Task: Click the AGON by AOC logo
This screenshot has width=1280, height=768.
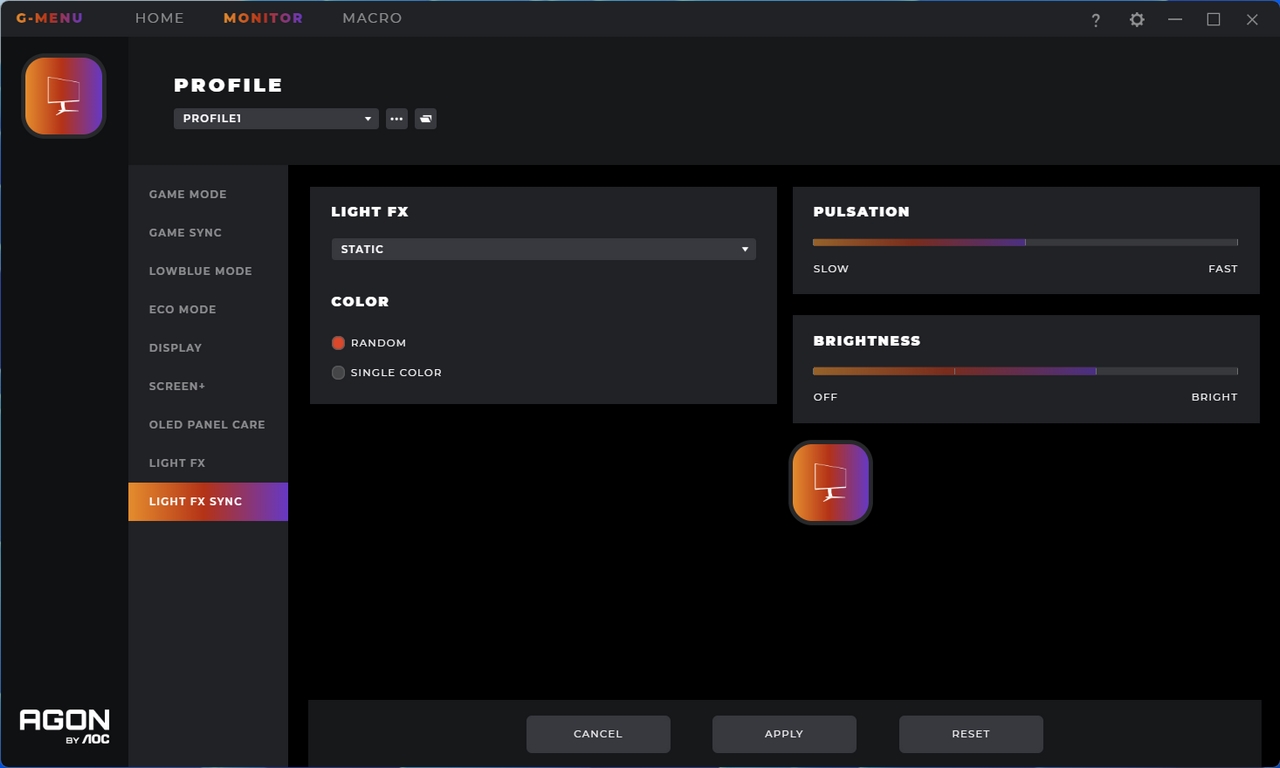Action: [65, 726]
